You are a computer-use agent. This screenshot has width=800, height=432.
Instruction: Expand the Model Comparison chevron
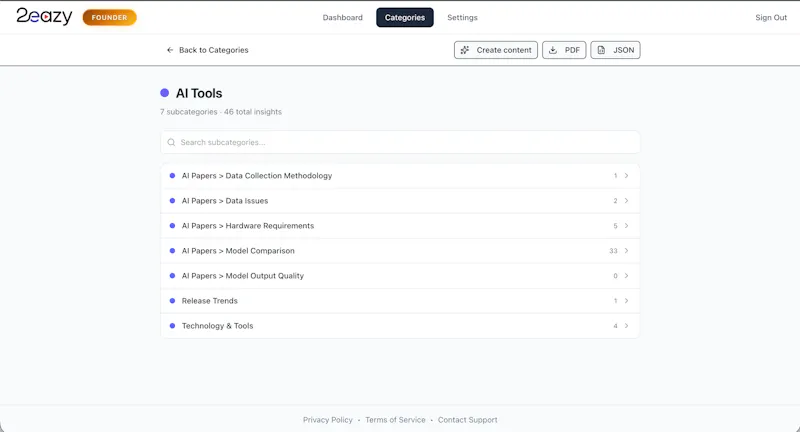click(x=627, y=250)
